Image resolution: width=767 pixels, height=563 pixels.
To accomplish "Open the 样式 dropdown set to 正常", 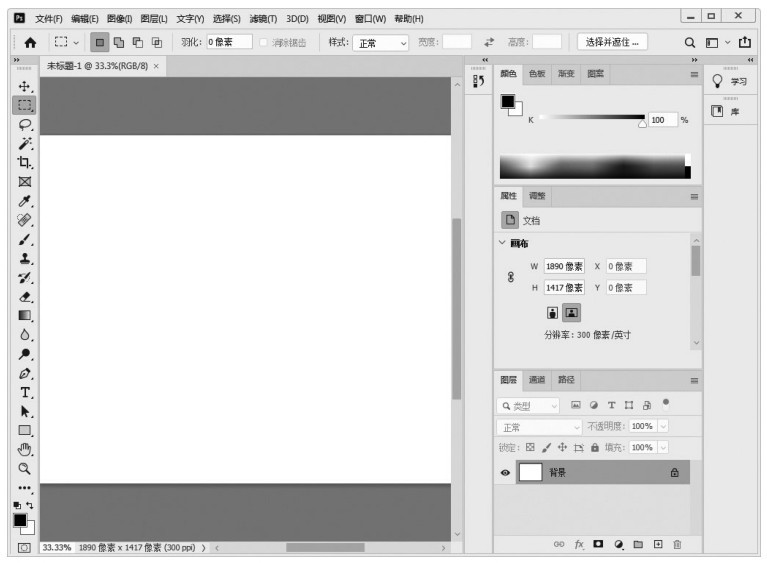I will 382,43.
